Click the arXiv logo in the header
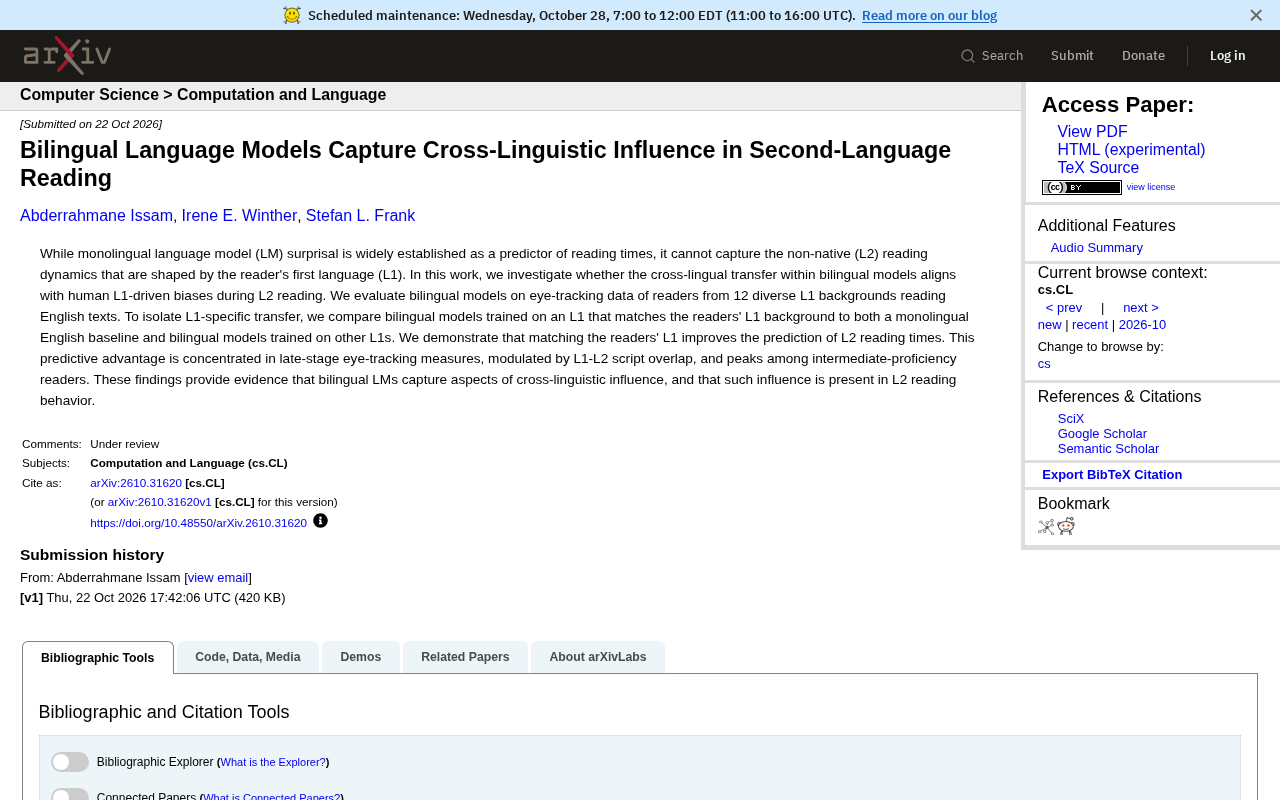Screen dimensions: 1280x800 pos(67,56)
